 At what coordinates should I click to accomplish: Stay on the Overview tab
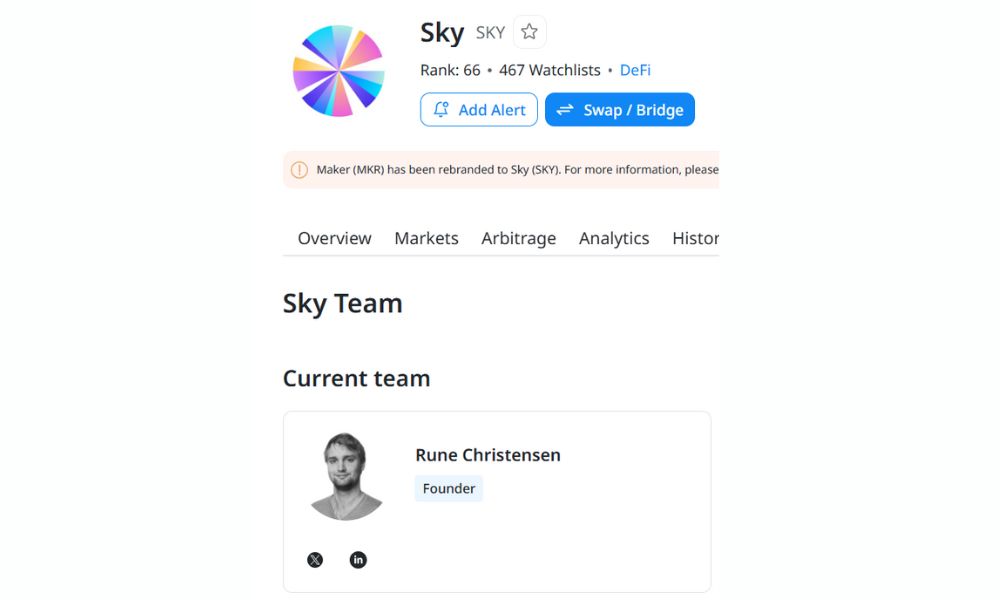333,238
